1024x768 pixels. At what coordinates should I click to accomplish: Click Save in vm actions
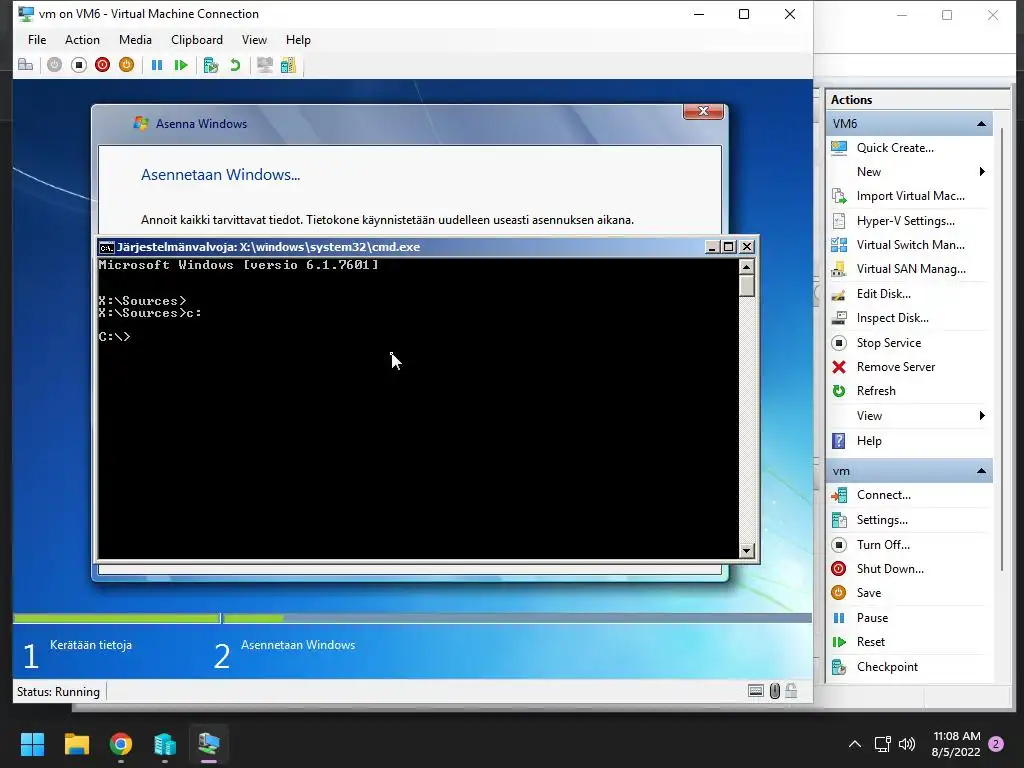(x=869, y=593)
